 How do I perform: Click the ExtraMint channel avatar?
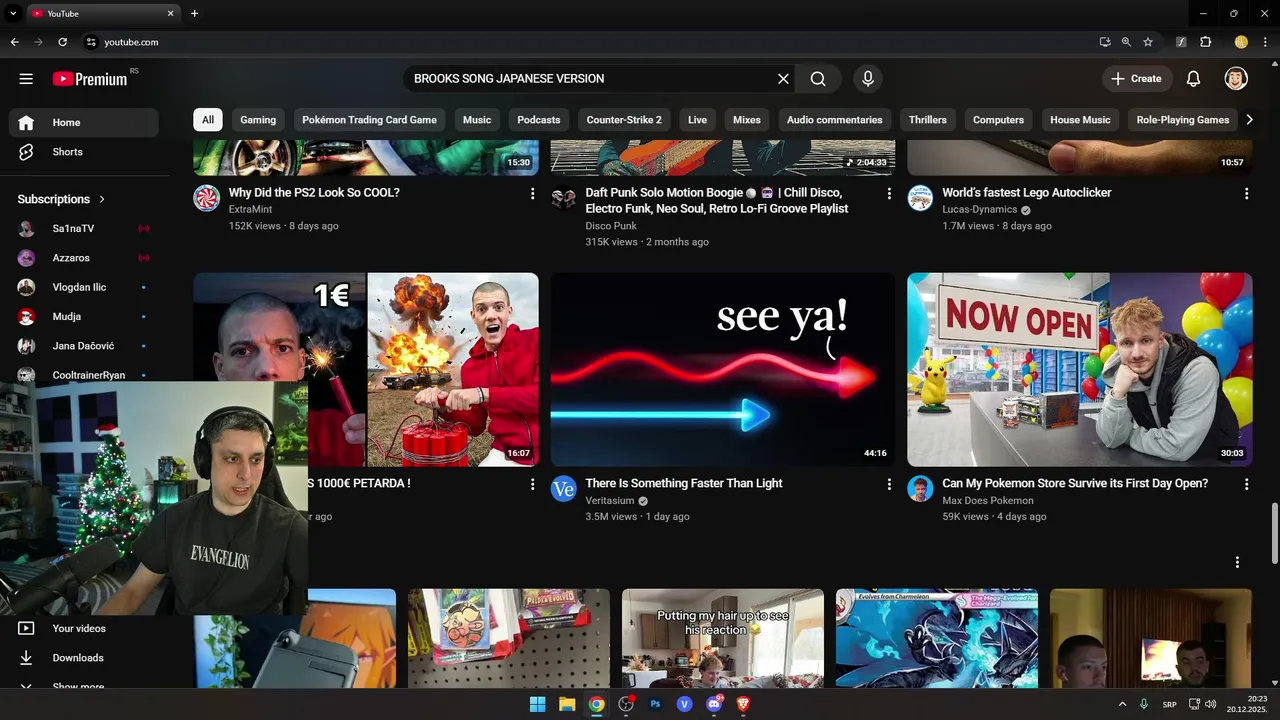(x=207, y=198)
